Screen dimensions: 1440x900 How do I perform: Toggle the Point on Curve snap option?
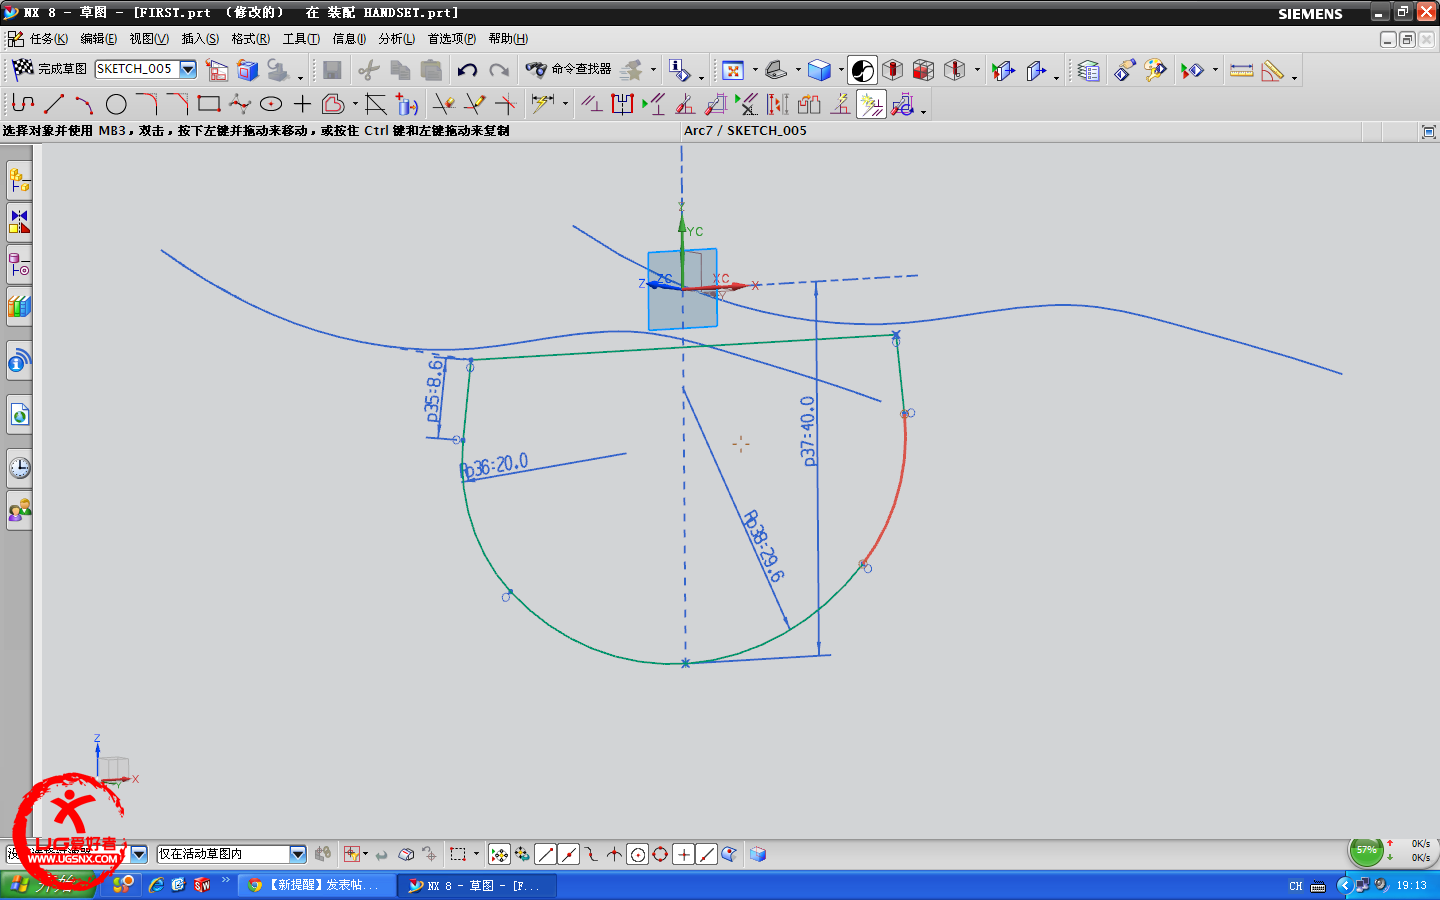706,854
